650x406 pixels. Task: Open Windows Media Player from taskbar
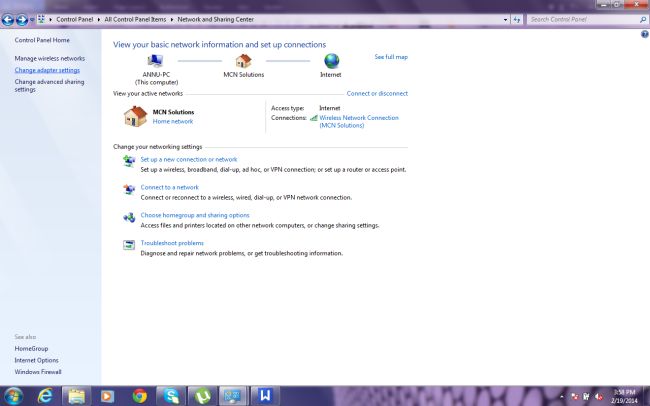click(x=107, y=396)
